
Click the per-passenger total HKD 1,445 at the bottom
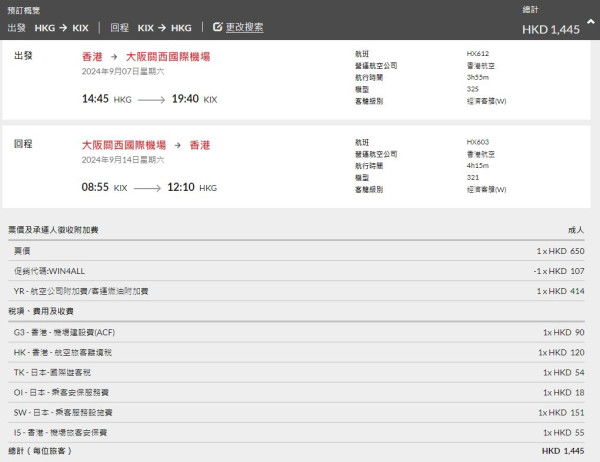tap(563, 451)
